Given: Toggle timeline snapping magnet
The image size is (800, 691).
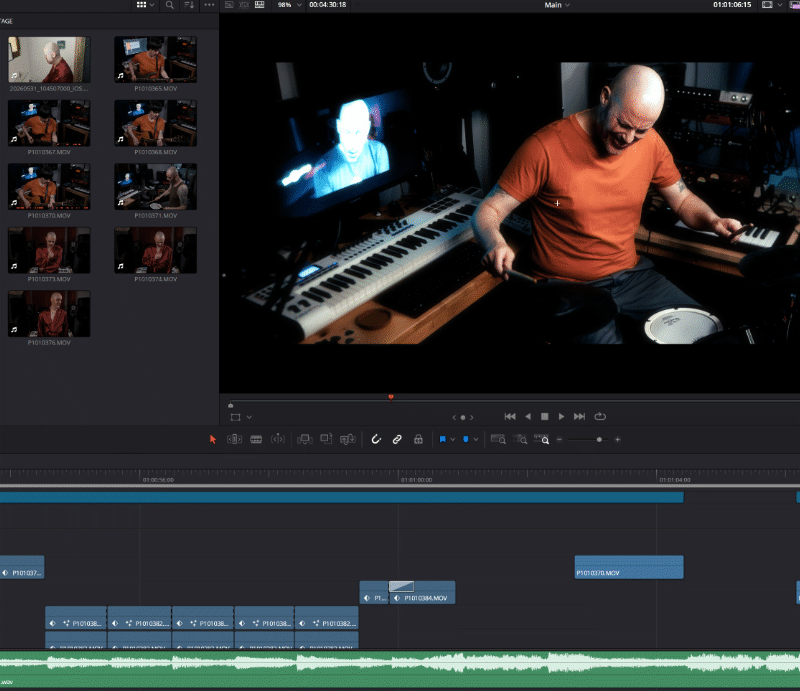Looking at the screenshot, I should (x=376, y=439).
